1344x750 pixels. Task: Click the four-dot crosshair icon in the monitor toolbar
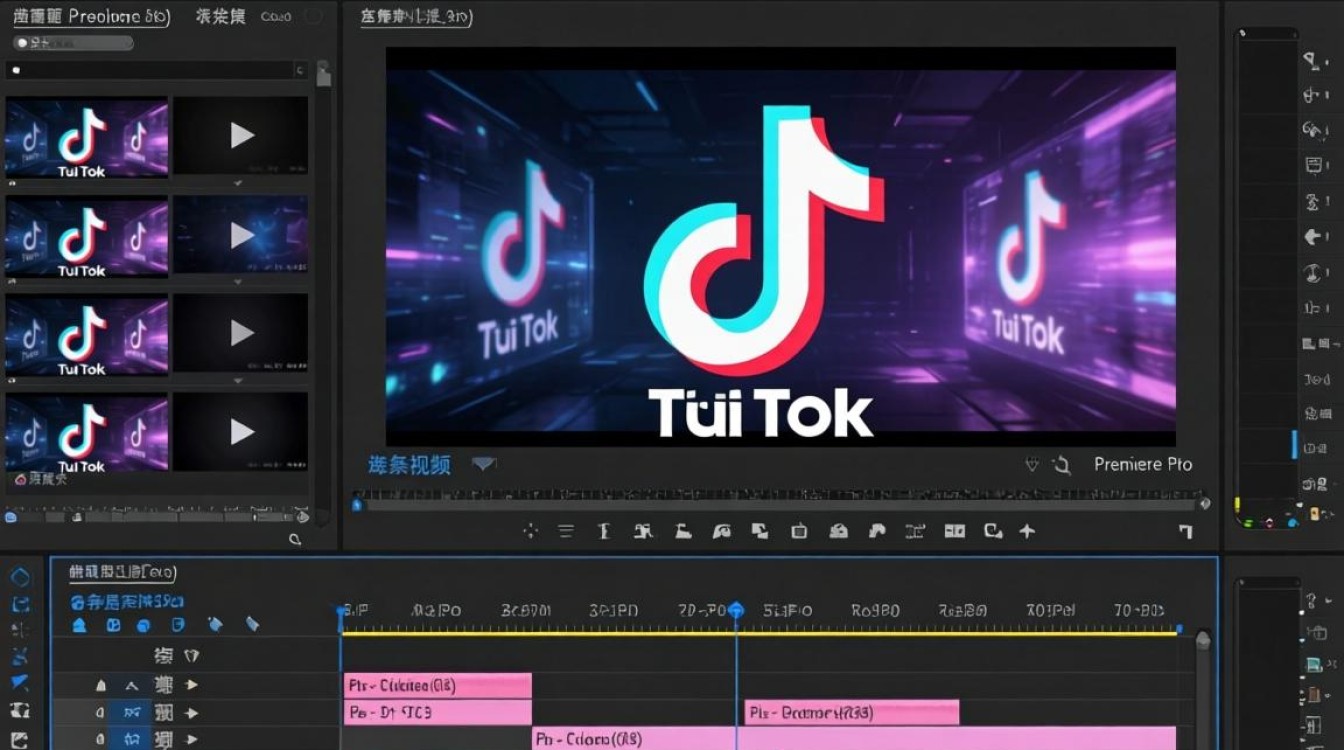530,531
